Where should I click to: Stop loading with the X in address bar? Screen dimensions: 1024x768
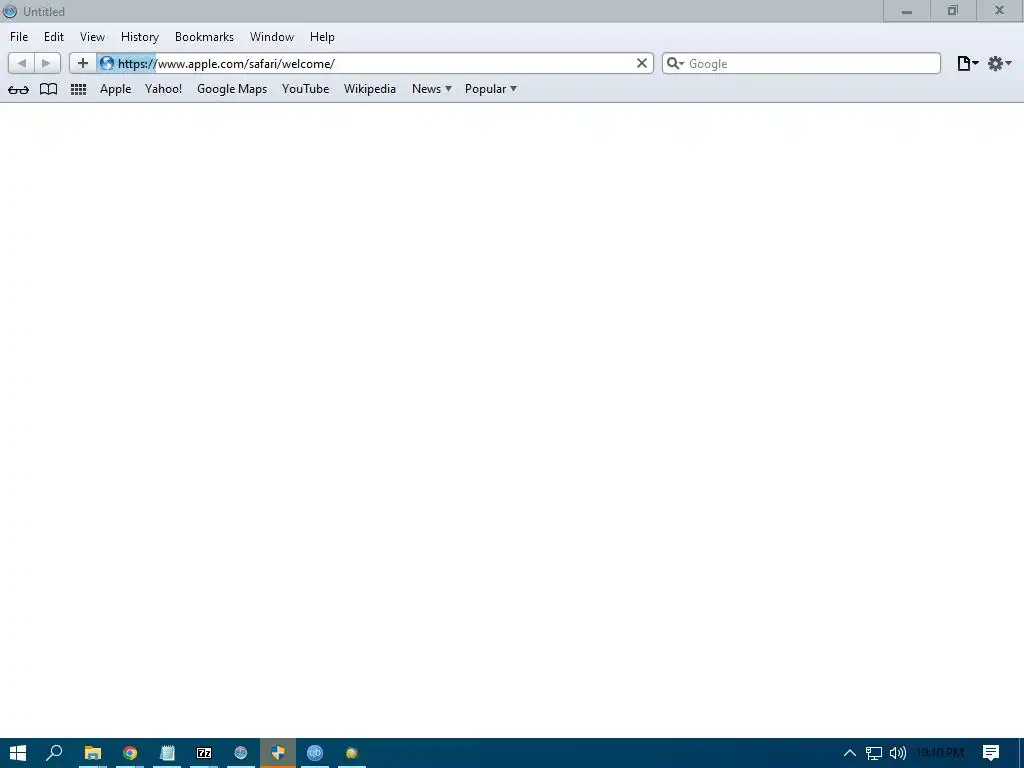click(x=641, y=63)
